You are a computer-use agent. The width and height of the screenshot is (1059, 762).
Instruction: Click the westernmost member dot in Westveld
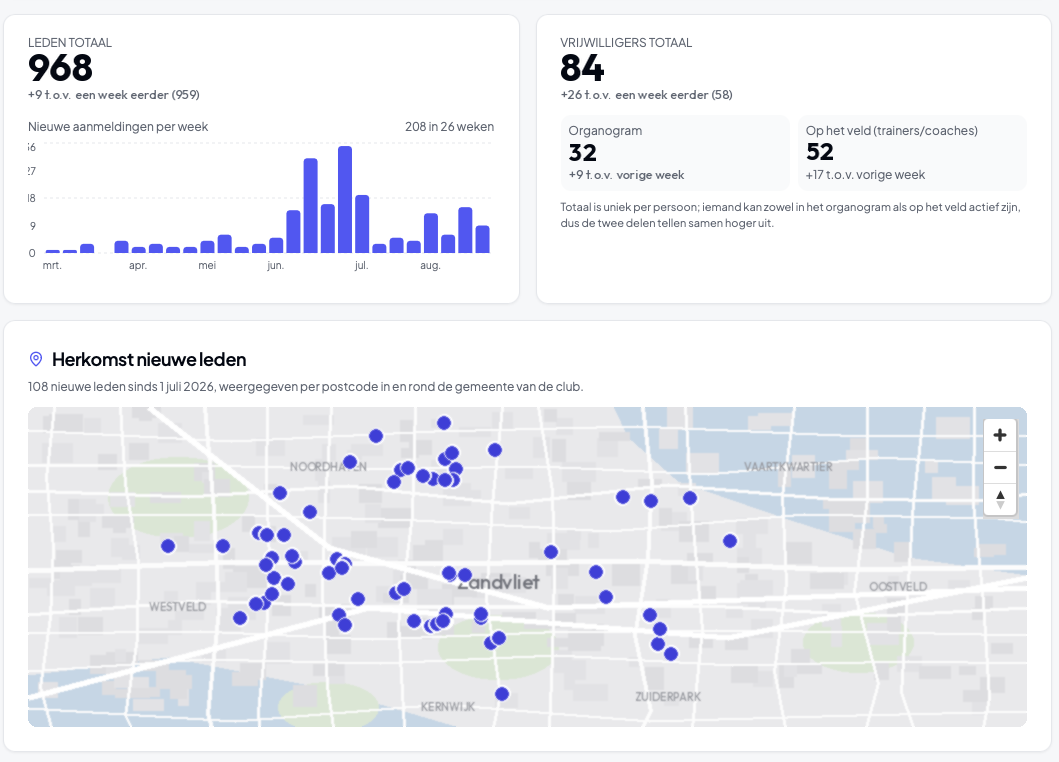pos(168,546)
